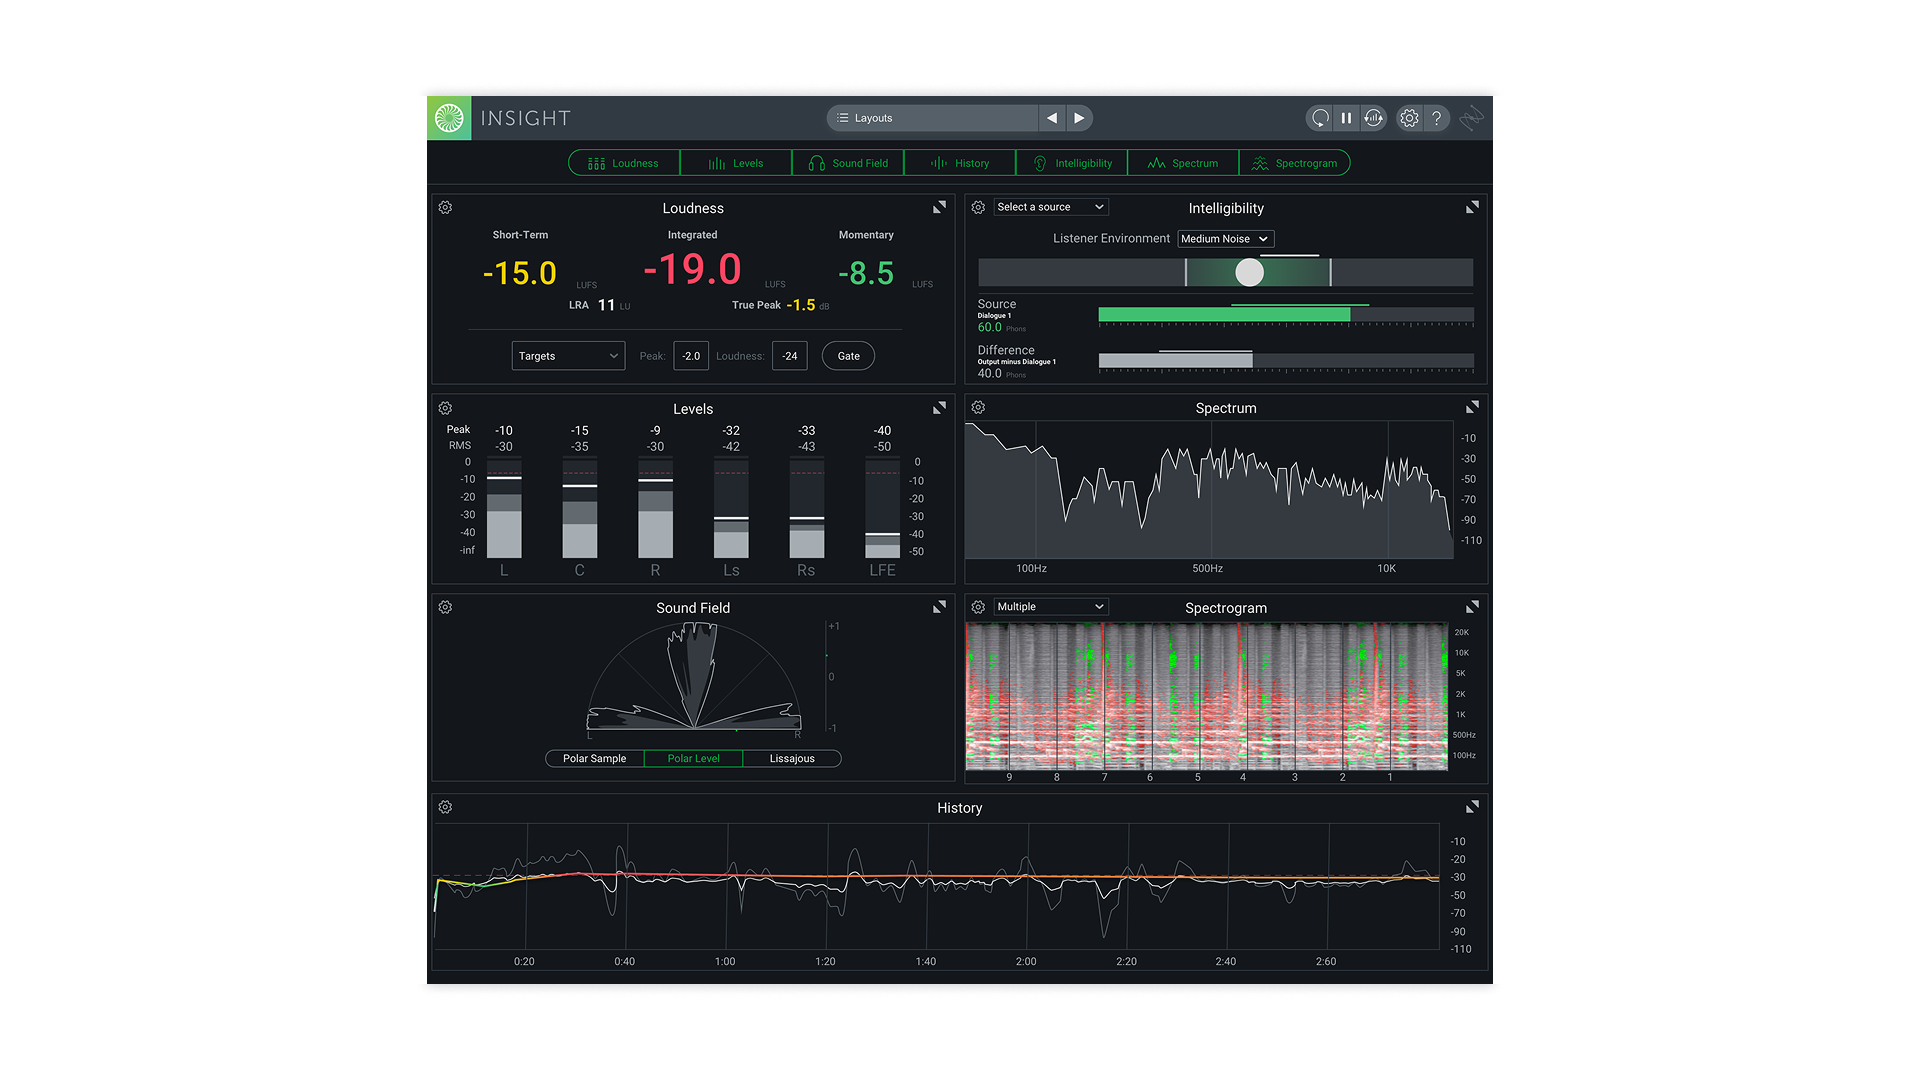Open Loudness panel settings gear
Viewport: 1920px width, 1080px height.
pyautogui.click(x=446, y=208)
